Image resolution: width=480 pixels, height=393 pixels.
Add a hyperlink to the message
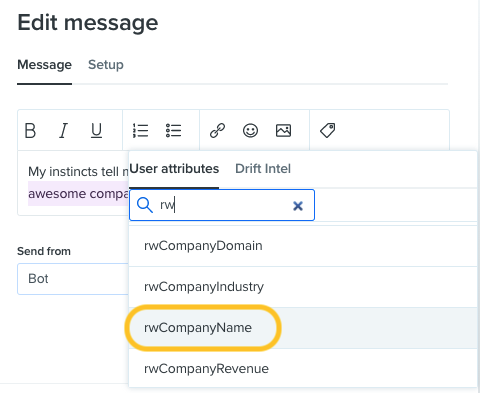pos(217,130)
